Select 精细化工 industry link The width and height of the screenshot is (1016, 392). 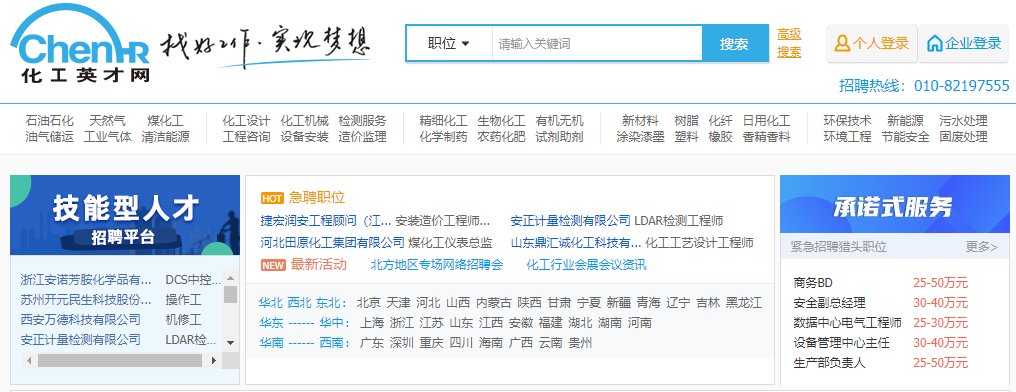click(443, 121)
